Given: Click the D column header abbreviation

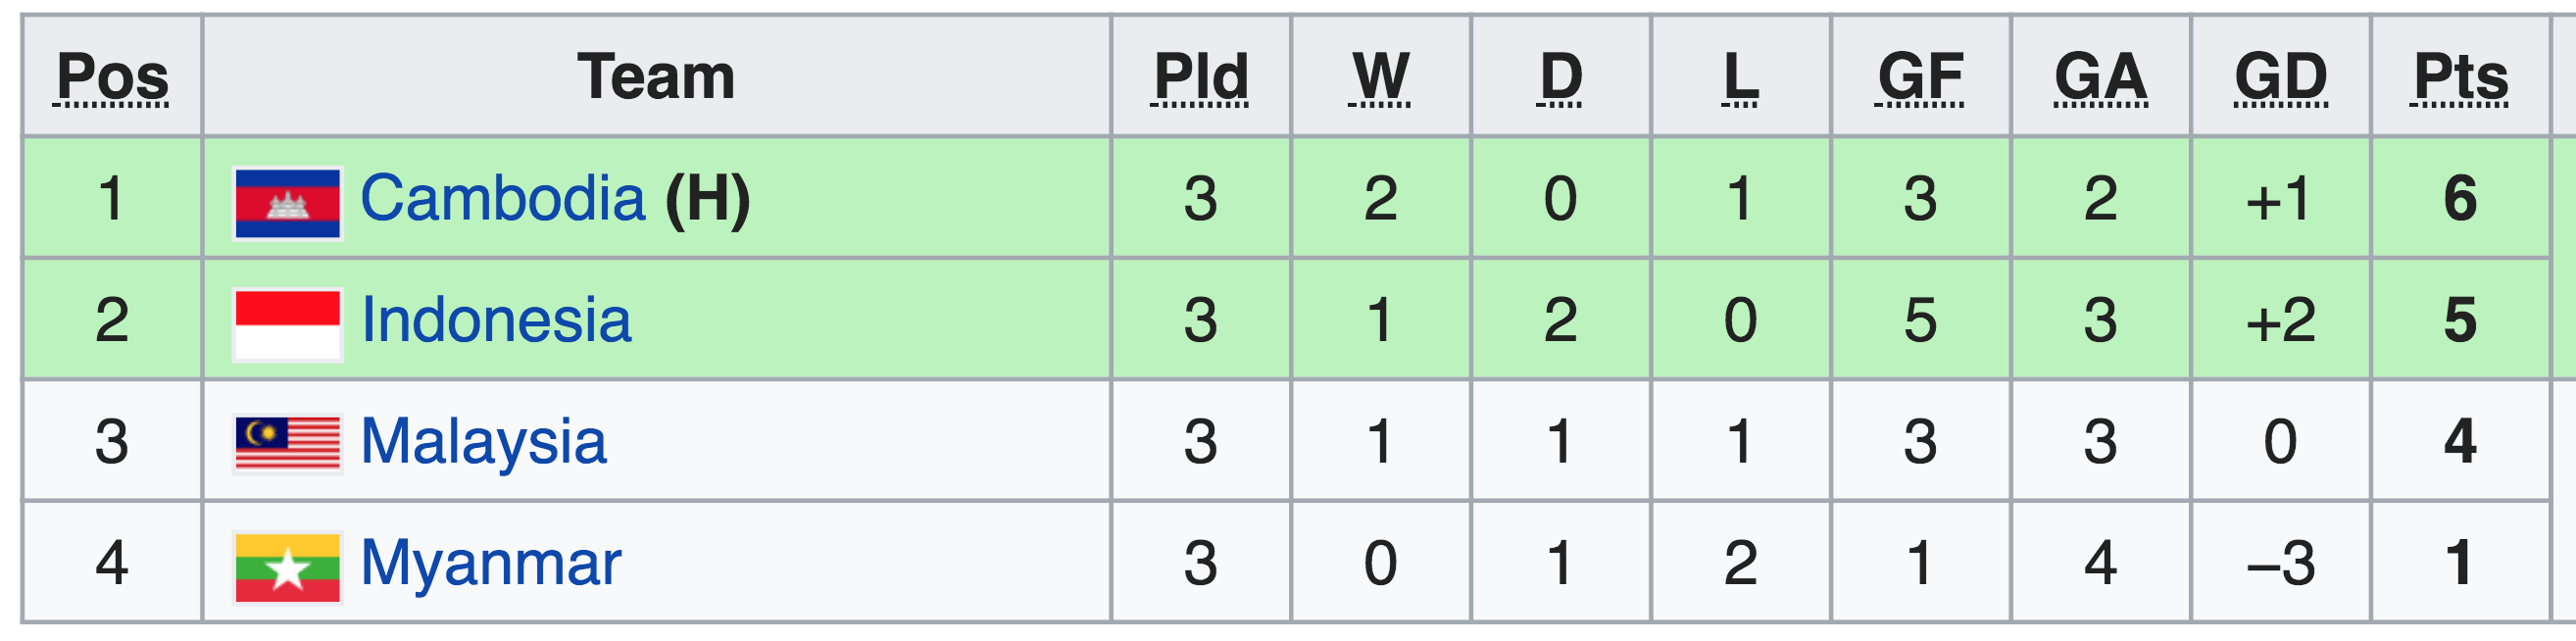Looking at the screenshot, I should click(1561, 76).
